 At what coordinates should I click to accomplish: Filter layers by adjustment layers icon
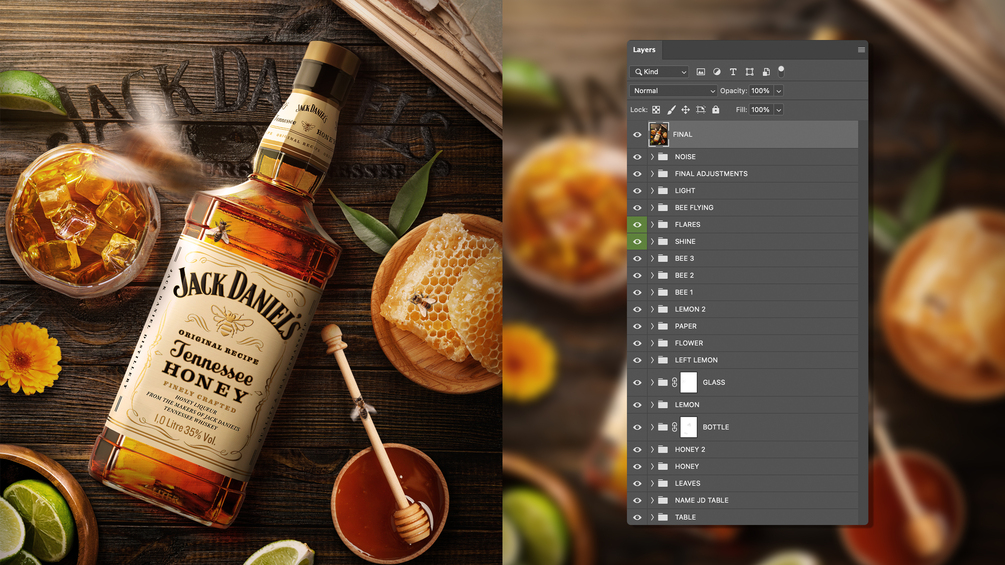[717, 72]
